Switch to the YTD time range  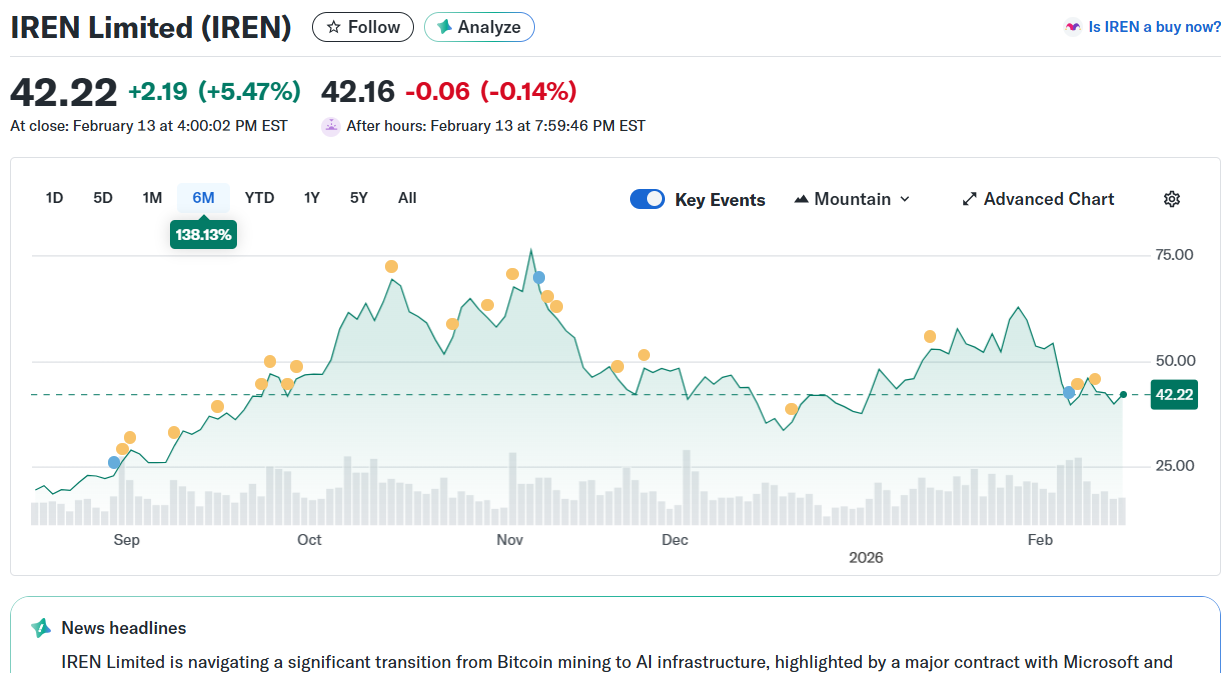point(259,198)
